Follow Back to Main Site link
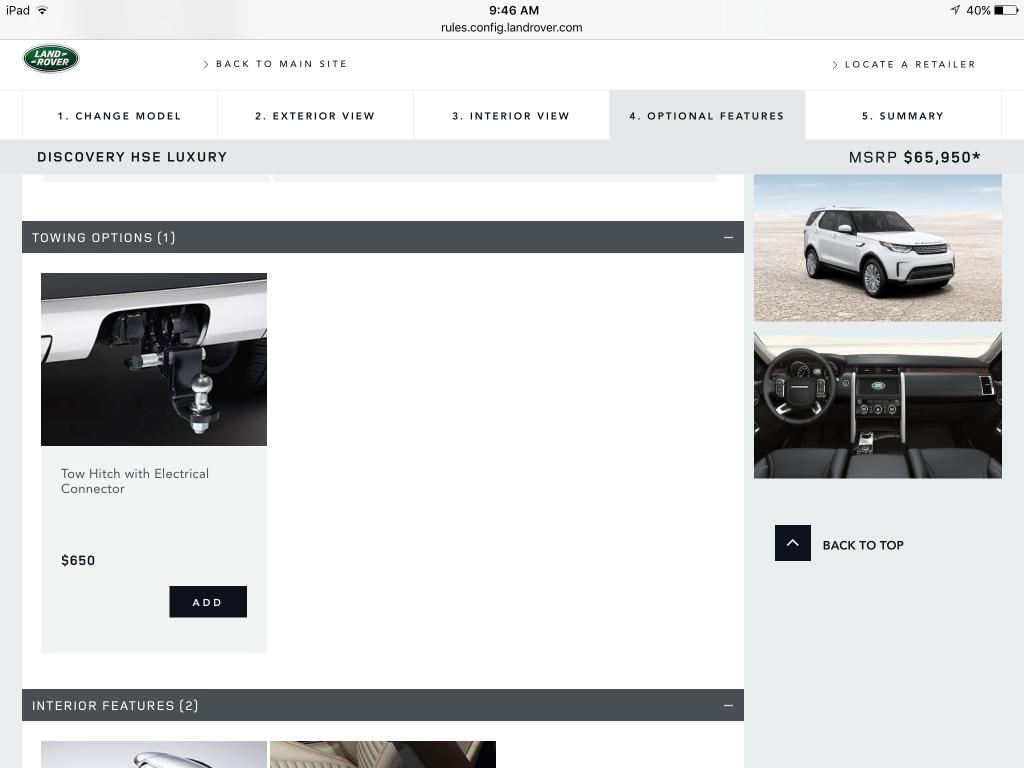The height and width of the screenshot is (768, 1024). pyautogui.click(x=275, y=64)
